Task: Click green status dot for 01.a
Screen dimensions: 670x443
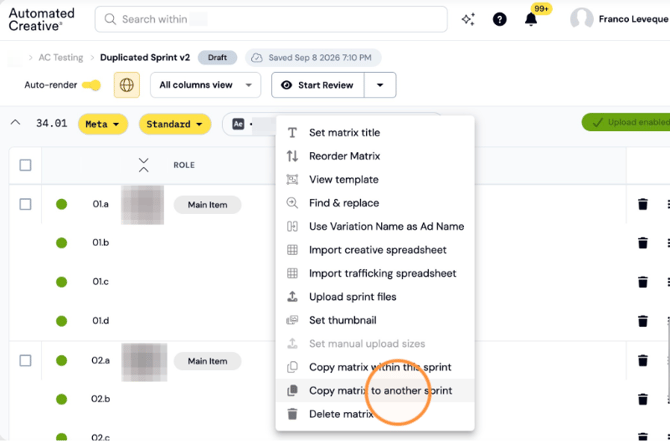Action: [x=62, y=204]
